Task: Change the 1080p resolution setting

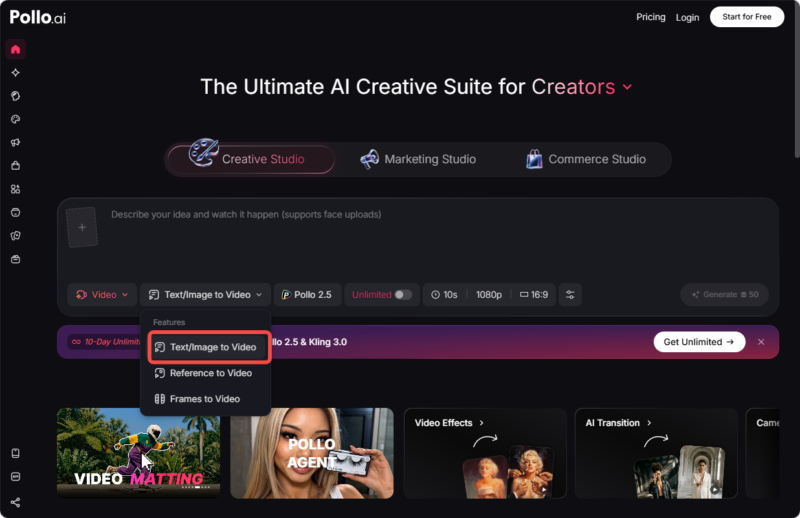Action: pyautogui.click(x=489, y=294)
